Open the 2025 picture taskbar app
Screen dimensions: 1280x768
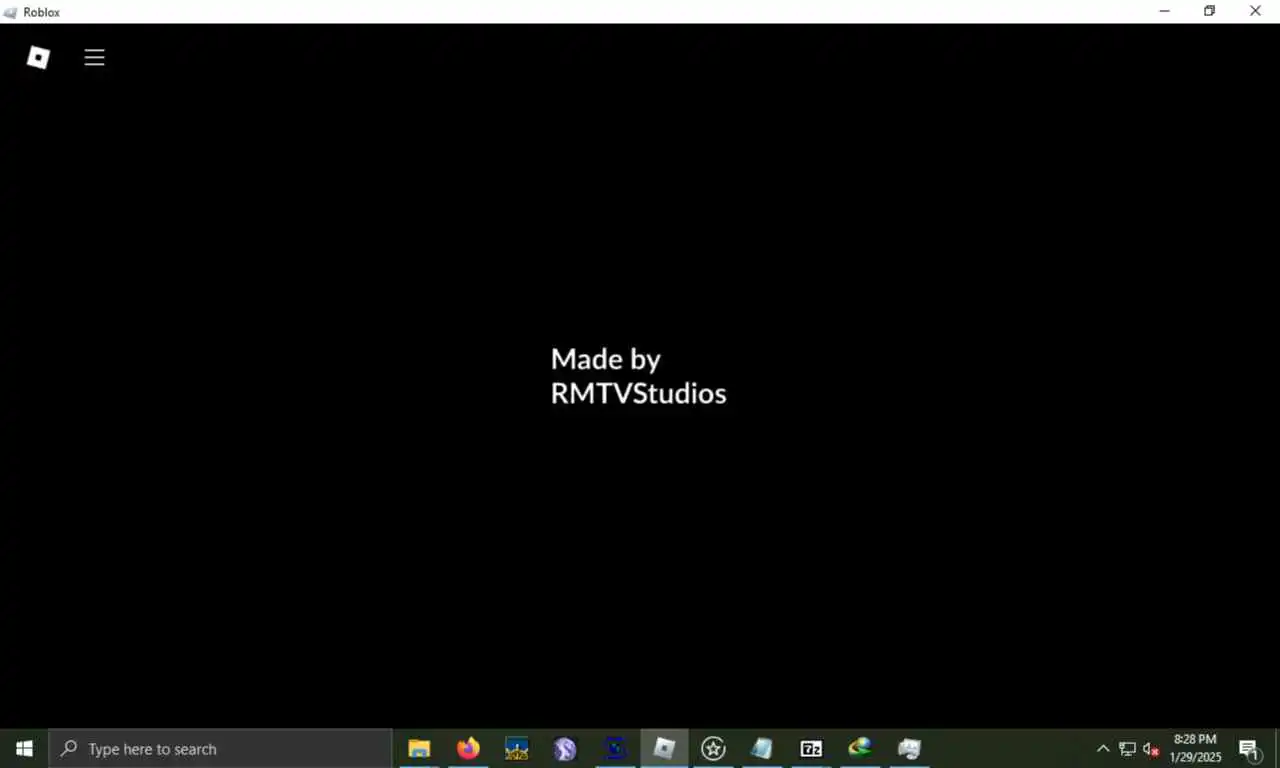click(x=517, y=748)
